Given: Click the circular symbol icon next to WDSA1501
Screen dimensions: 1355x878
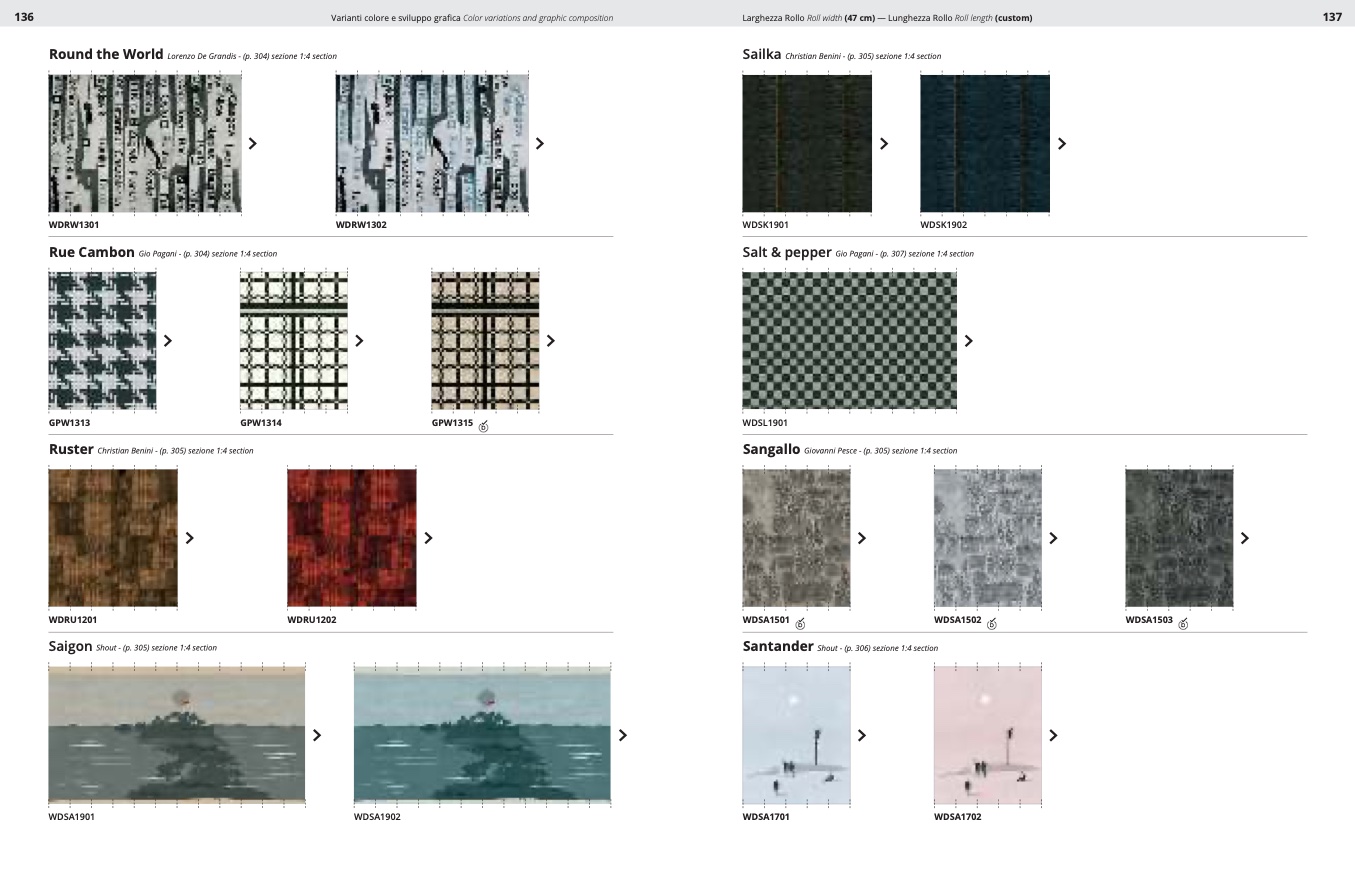Looking at the screenshot, I should [x=800, y=624].
